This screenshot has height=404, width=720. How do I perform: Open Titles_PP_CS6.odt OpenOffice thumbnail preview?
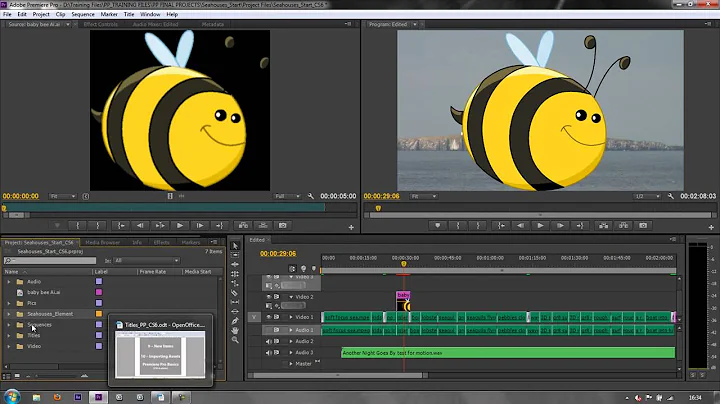tap(160, 355)
